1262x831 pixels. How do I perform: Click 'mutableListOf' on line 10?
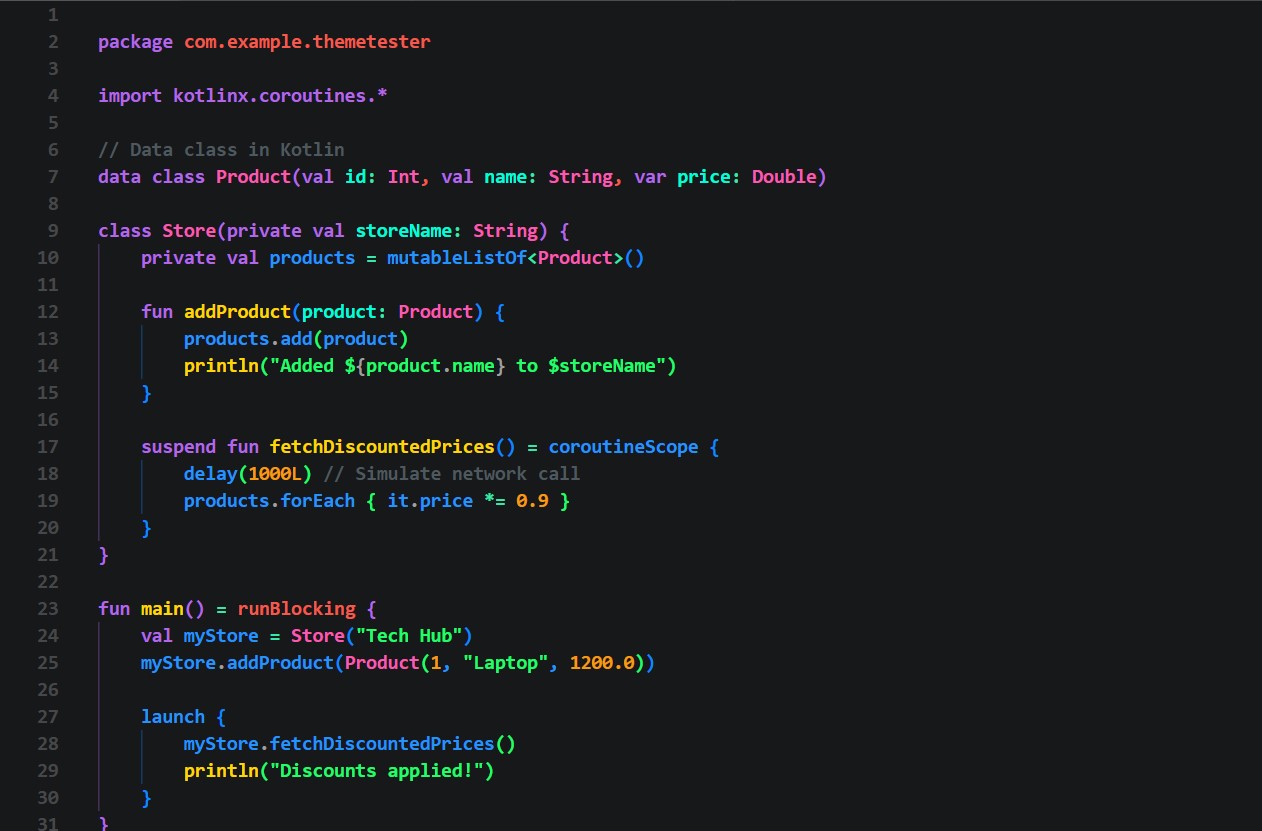pos(457,258)
